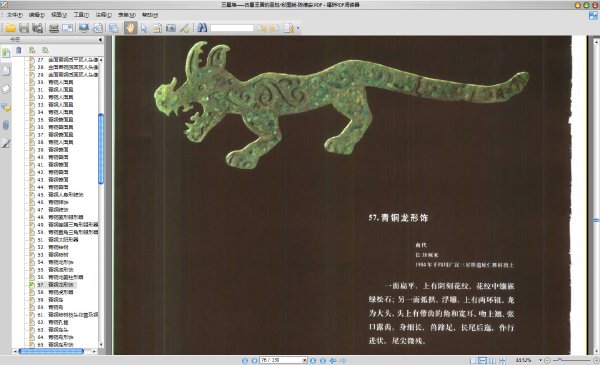This screenshot has width=600, height=365.
Task: Select bookmark item 61 in list
Action: coord(68,314)
